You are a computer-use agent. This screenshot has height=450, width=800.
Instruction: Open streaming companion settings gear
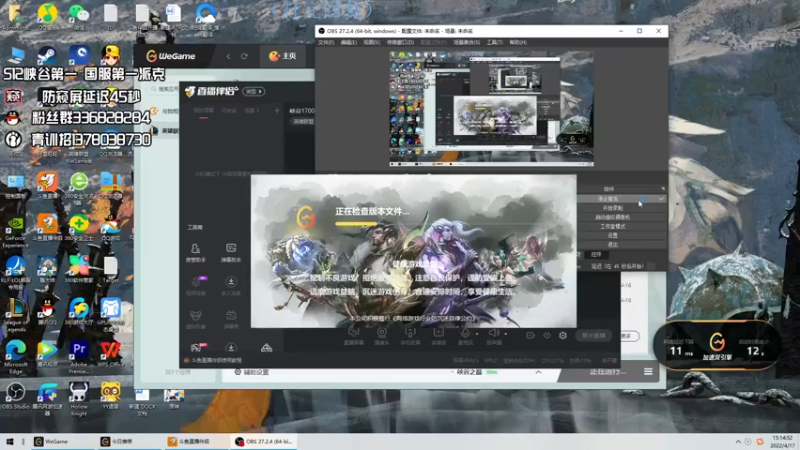point(563,335)
